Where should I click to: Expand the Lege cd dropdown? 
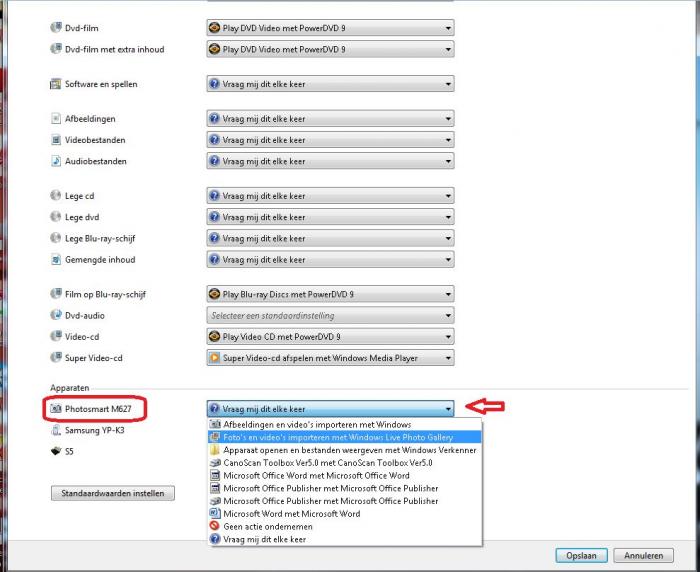pyautogui.click(x=330, y=196)
